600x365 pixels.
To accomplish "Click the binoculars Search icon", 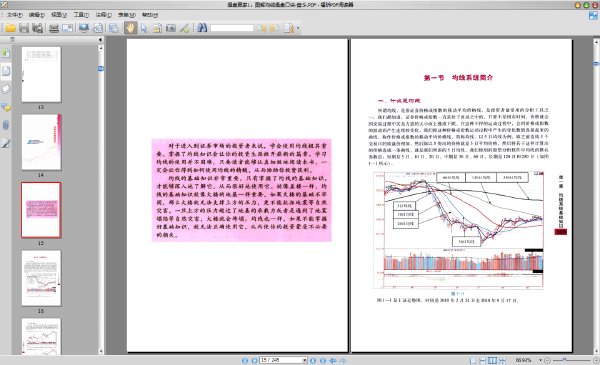I will [202, 28].
